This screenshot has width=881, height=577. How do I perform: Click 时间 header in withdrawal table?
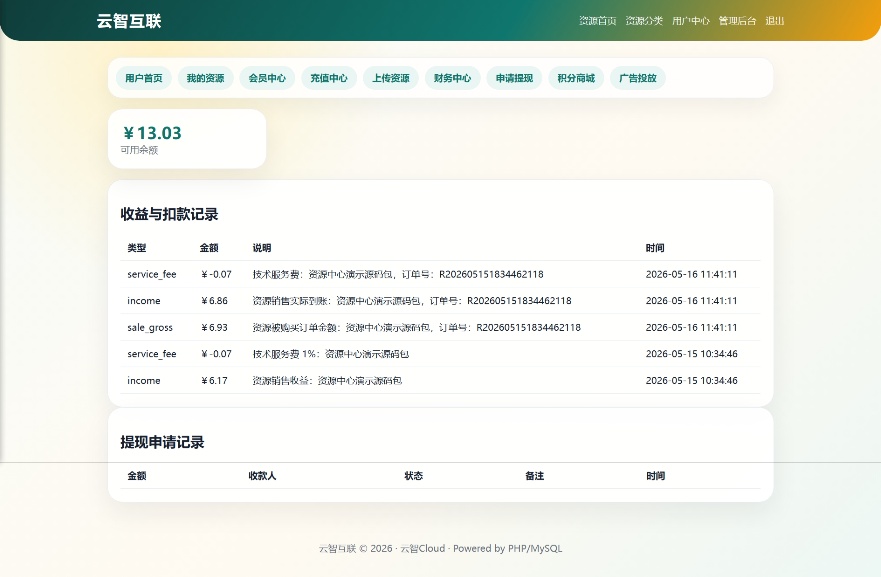[655, 476]
